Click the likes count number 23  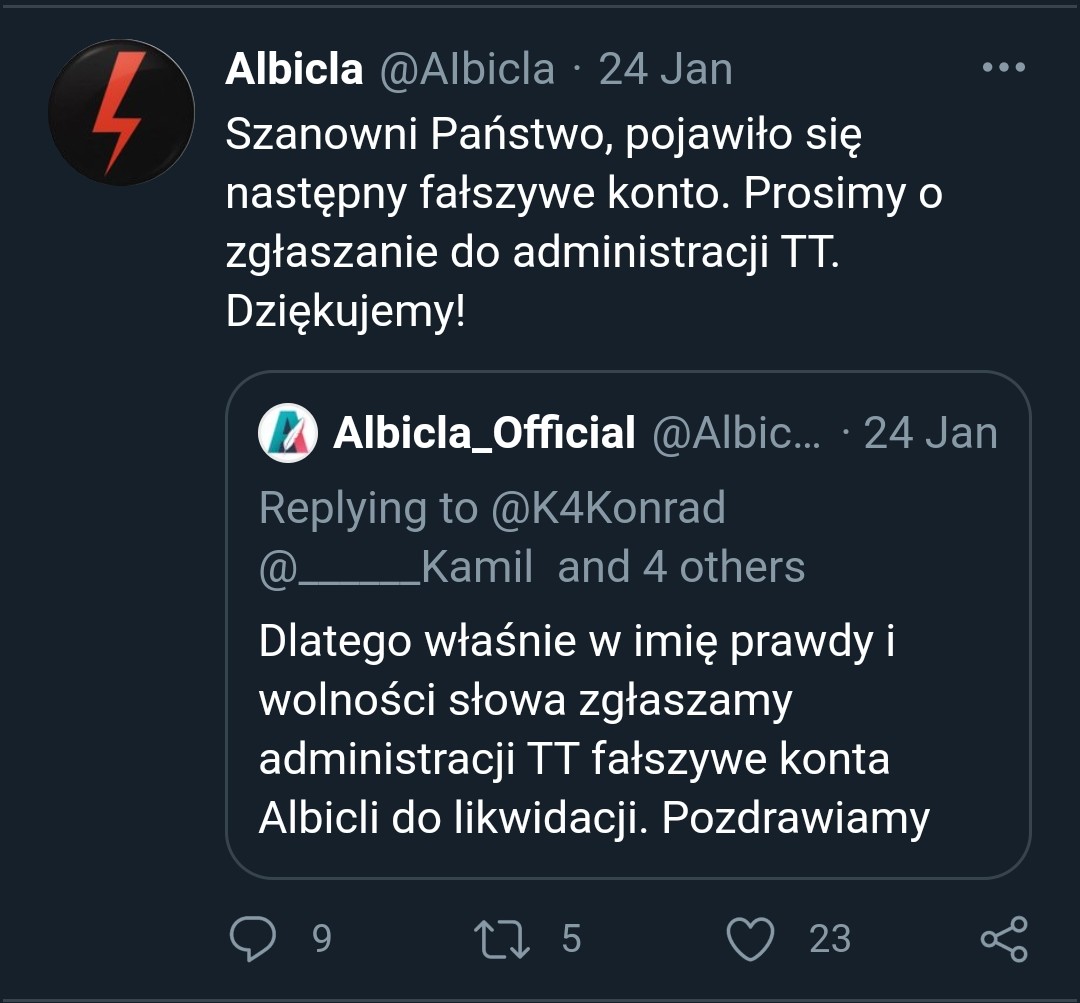pyautogui.click(x=829, y=939)
